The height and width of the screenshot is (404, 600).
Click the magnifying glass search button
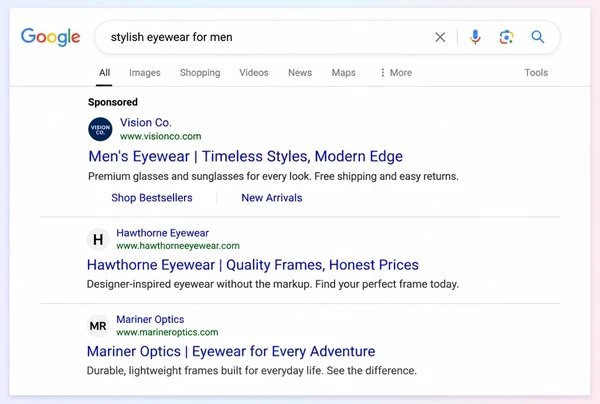tap(538, 37)
